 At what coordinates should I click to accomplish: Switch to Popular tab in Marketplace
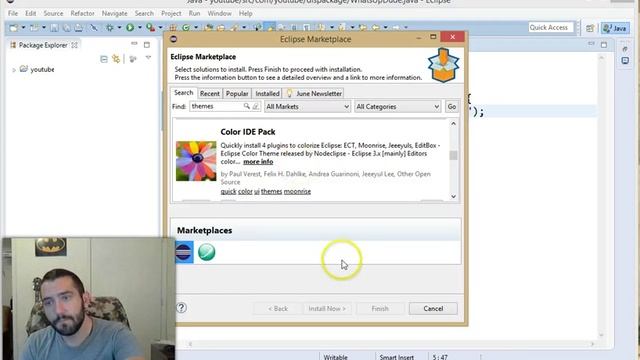tap(237, 93)
